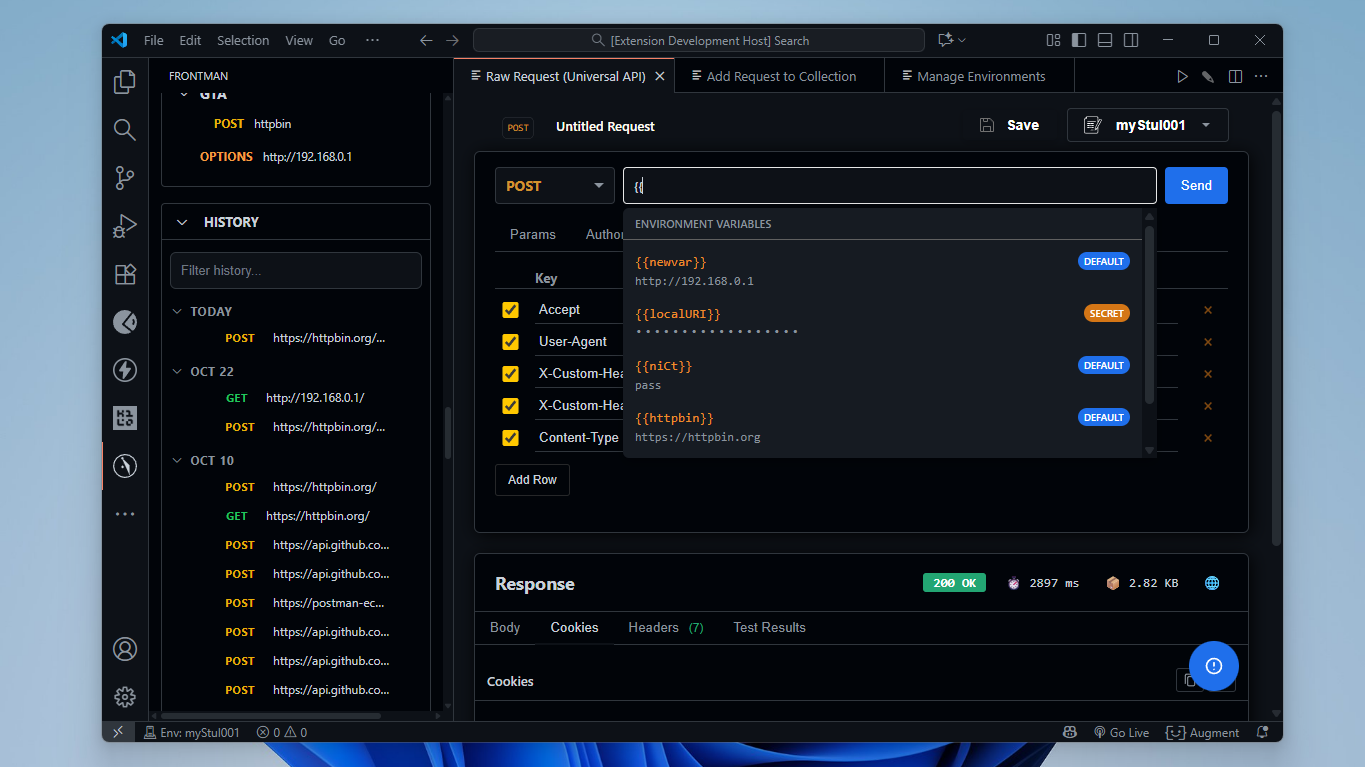Delete the Content-Type header row
This screenshot has width=1365, height=767.
1208,438
